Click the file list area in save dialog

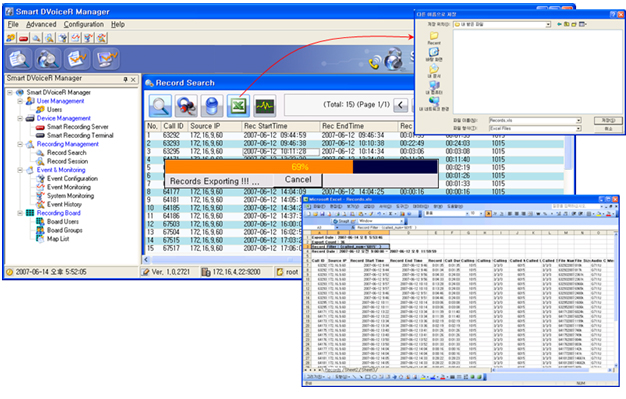pos(537,72)
